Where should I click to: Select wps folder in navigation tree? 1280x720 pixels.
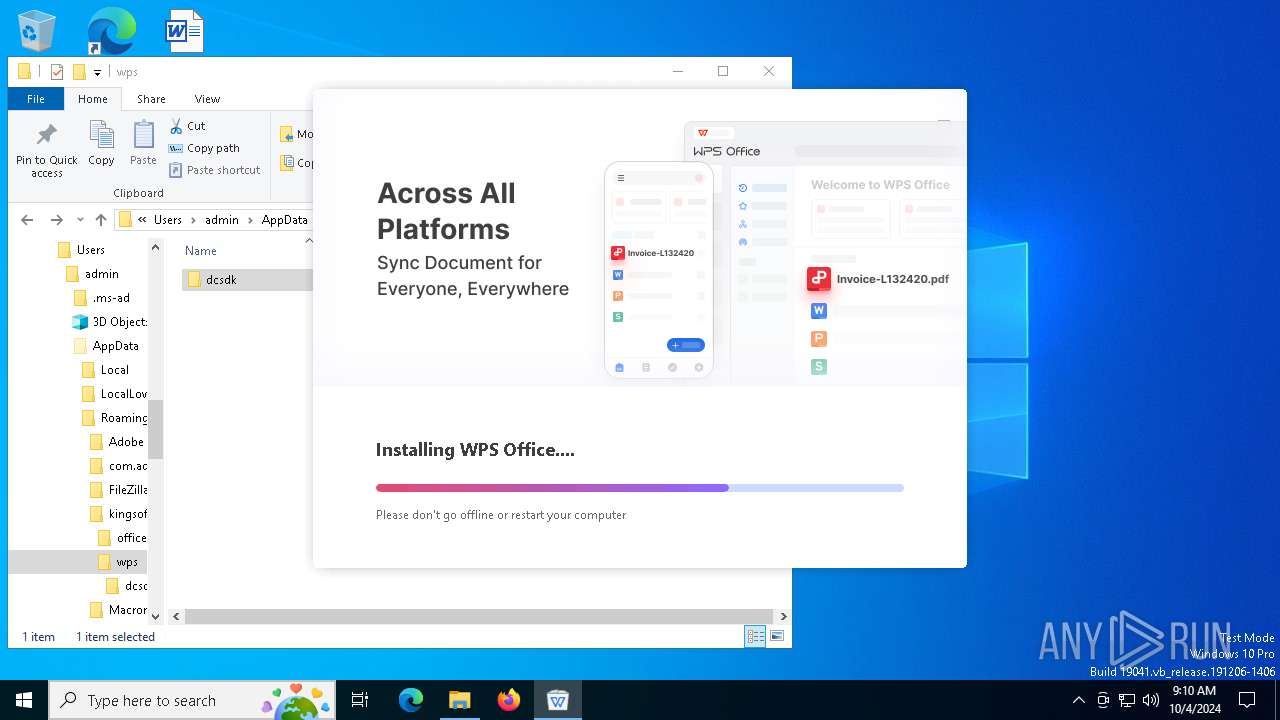(126, 562)
